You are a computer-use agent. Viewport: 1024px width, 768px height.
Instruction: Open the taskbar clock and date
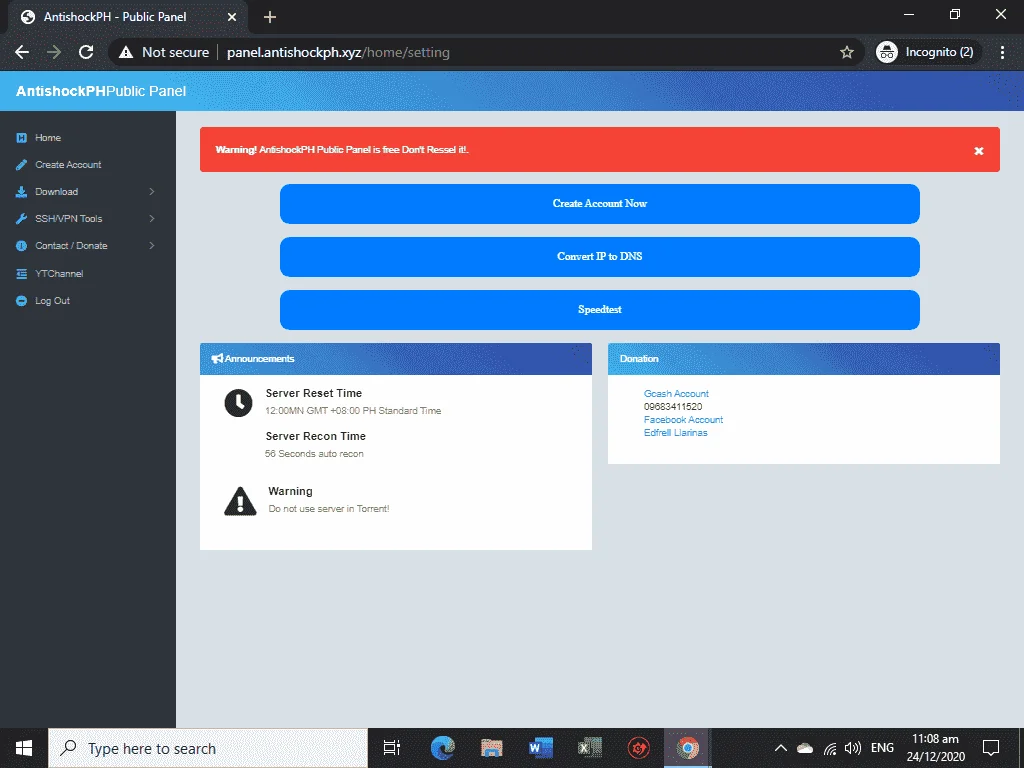[x=935, y=748]
